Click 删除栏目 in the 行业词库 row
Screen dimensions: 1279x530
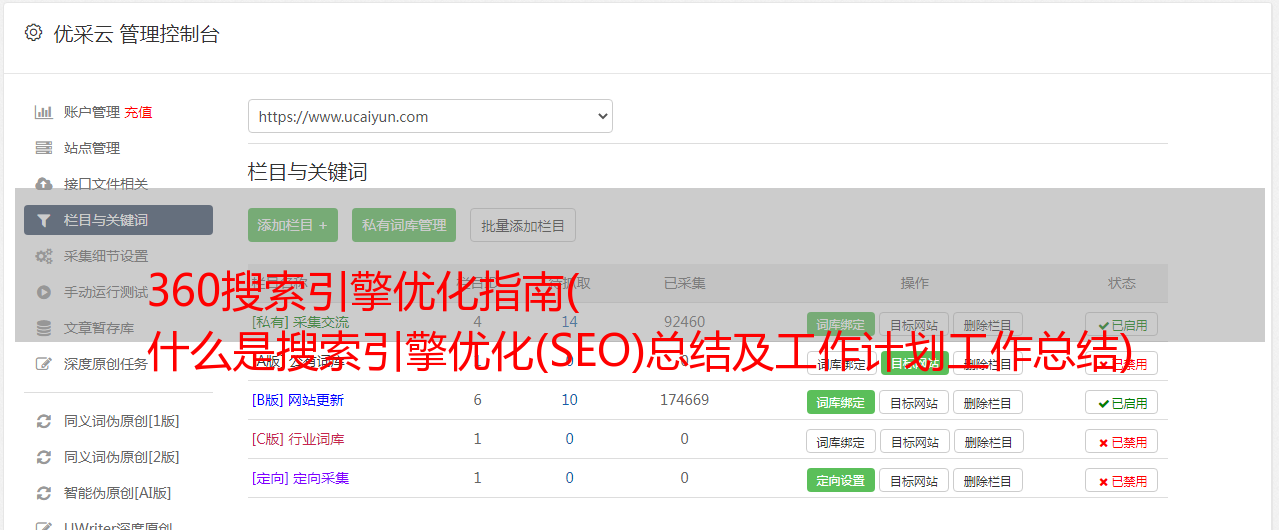988,442
